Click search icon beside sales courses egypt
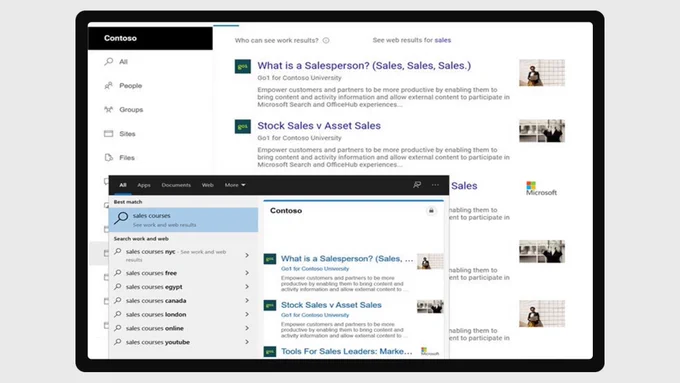 coord(118,287)
